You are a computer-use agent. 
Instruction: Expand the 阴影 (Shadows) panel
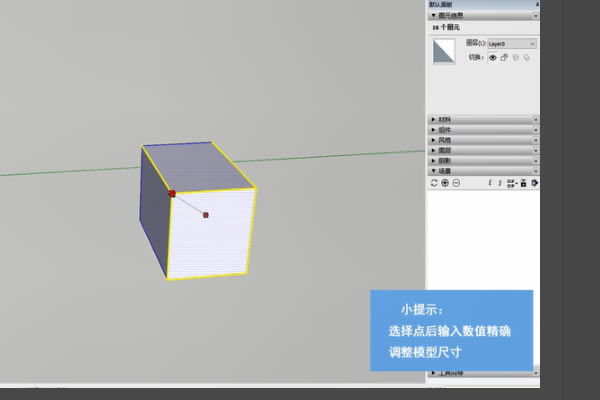(x=434, y=161)
